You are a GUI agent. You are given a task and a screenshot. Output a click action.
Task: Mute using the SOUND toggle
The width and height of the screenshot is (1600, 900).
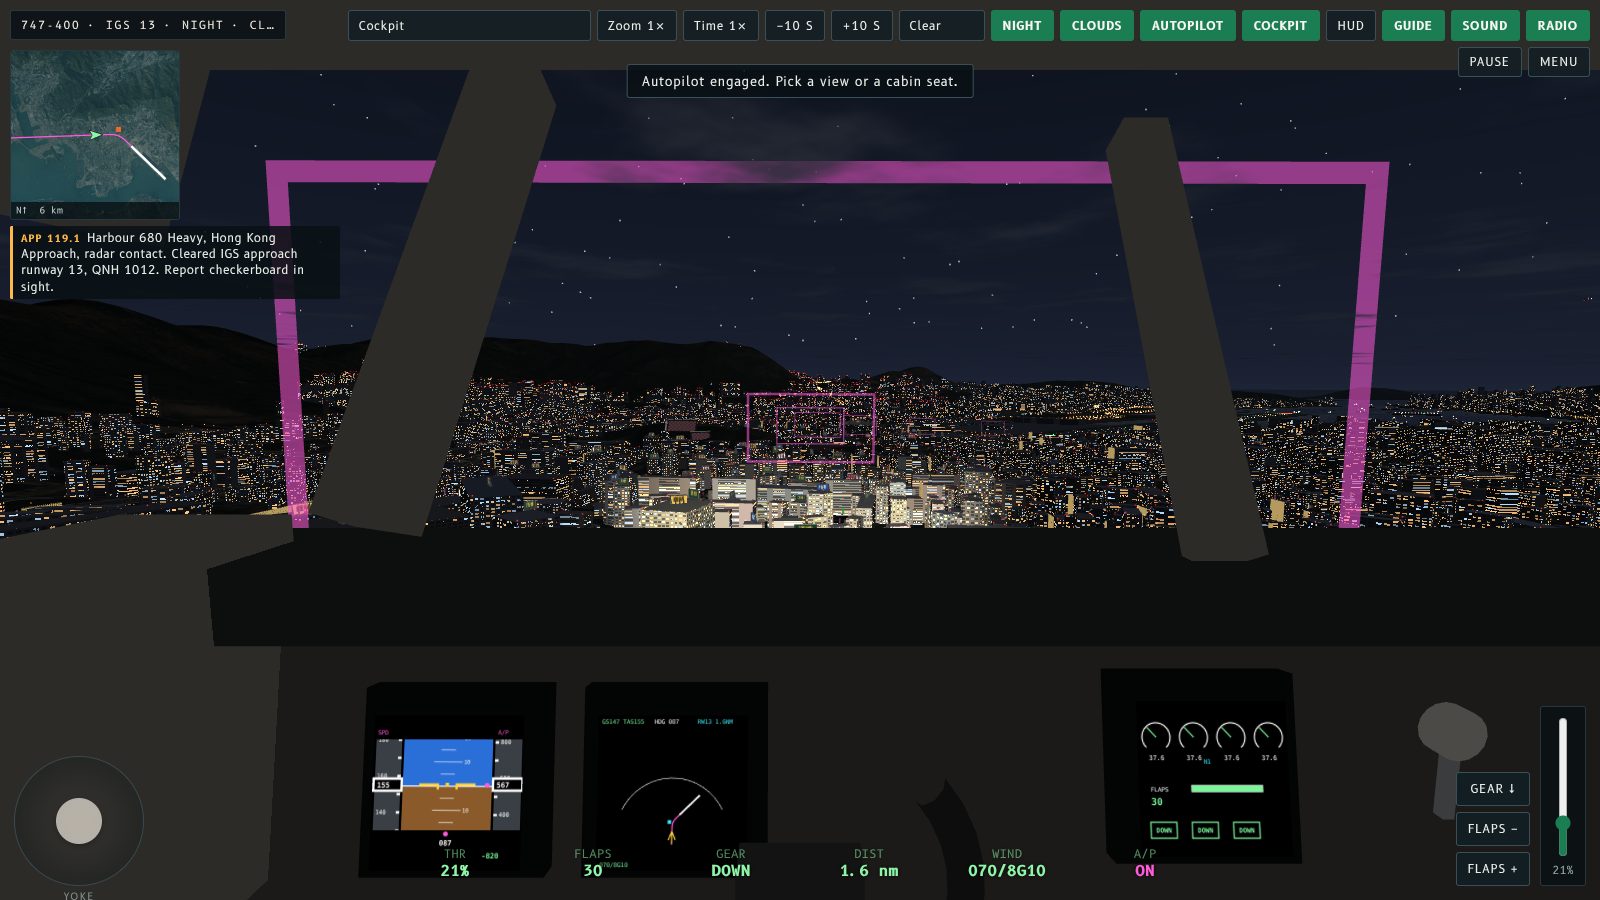pyautogui.click(x=1484, y=25)
